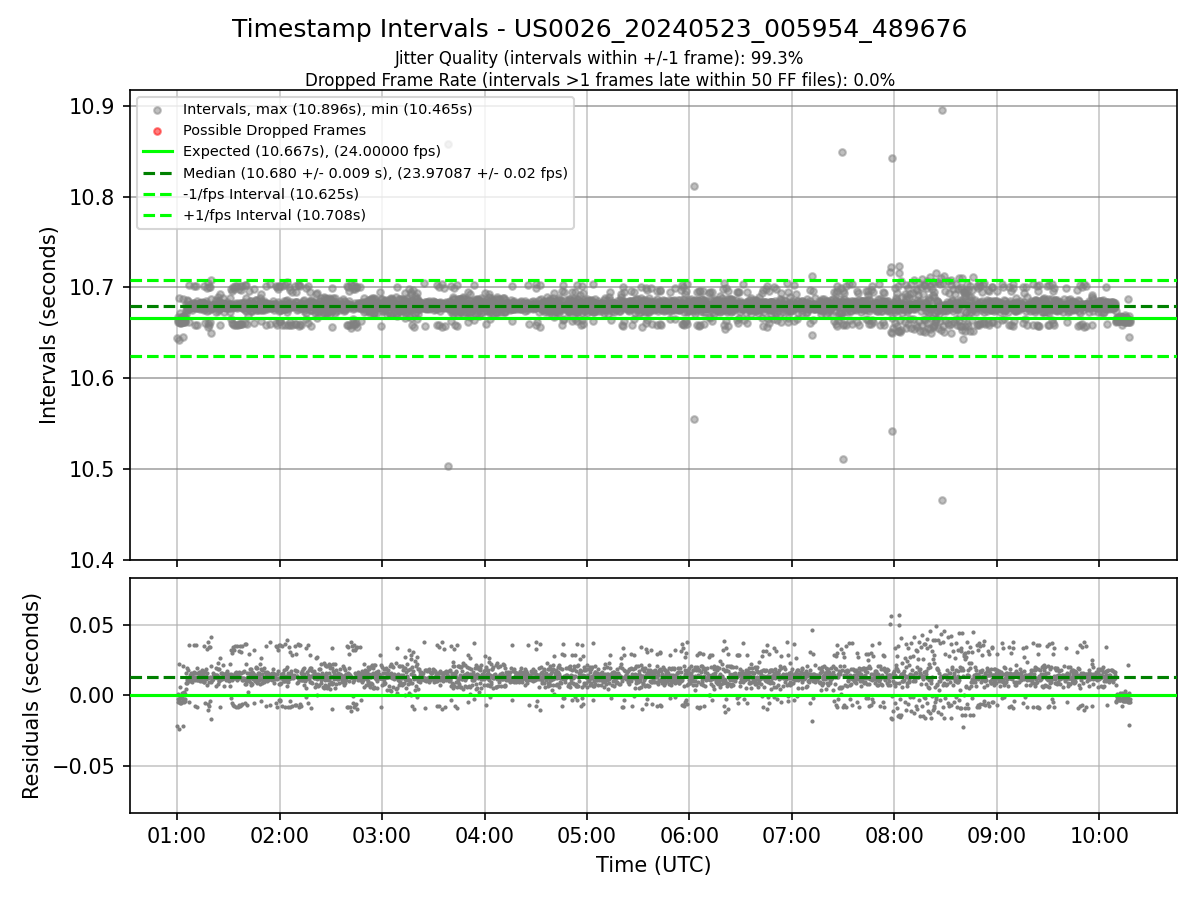Click the outlier point near 07:30 at 10.85

(842, 152)
